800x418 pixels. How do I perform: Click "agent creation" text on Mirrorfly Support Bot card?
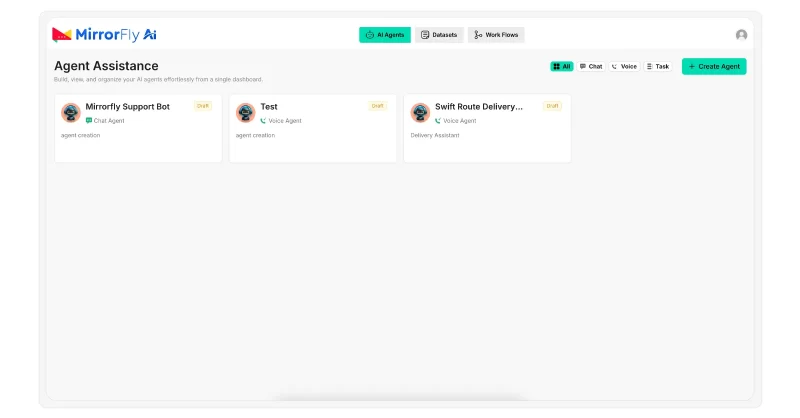81,135
